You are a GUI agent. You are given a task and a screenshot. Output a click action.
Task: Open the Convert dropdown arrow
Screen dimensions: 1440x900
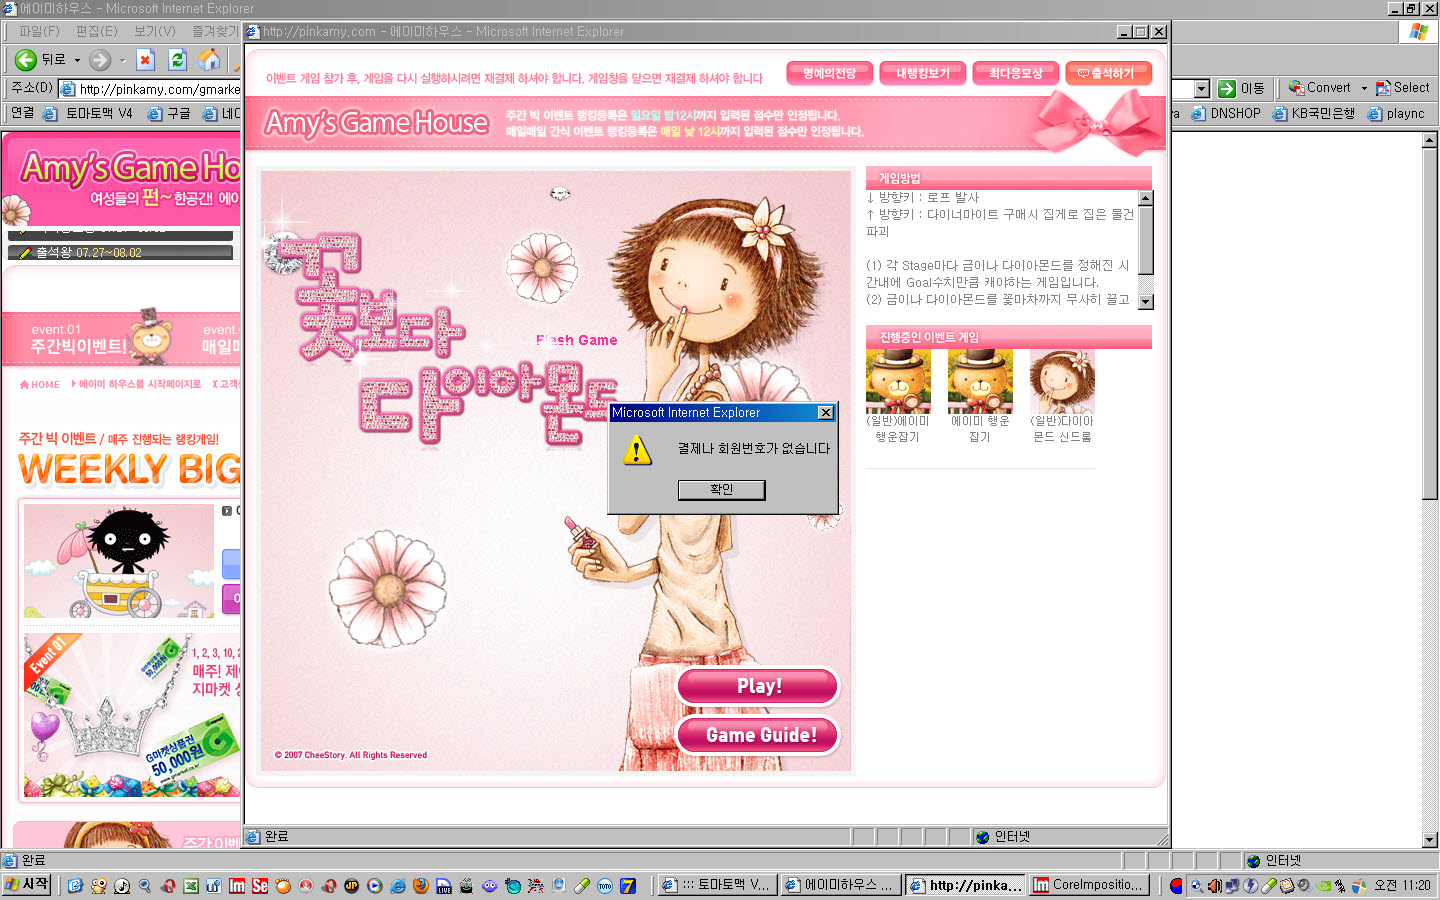pyautogui.click(x=1364, y=88)
